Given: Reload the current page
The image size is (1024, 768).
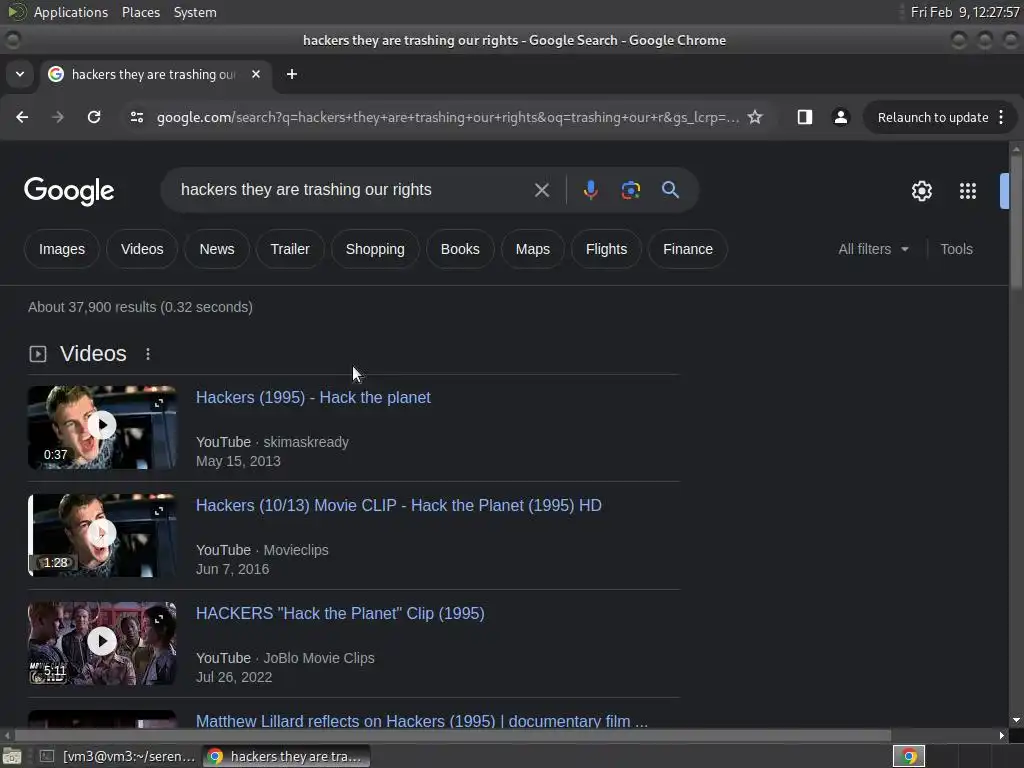Looking at the screenshot, I should click(x=94, y=117).
